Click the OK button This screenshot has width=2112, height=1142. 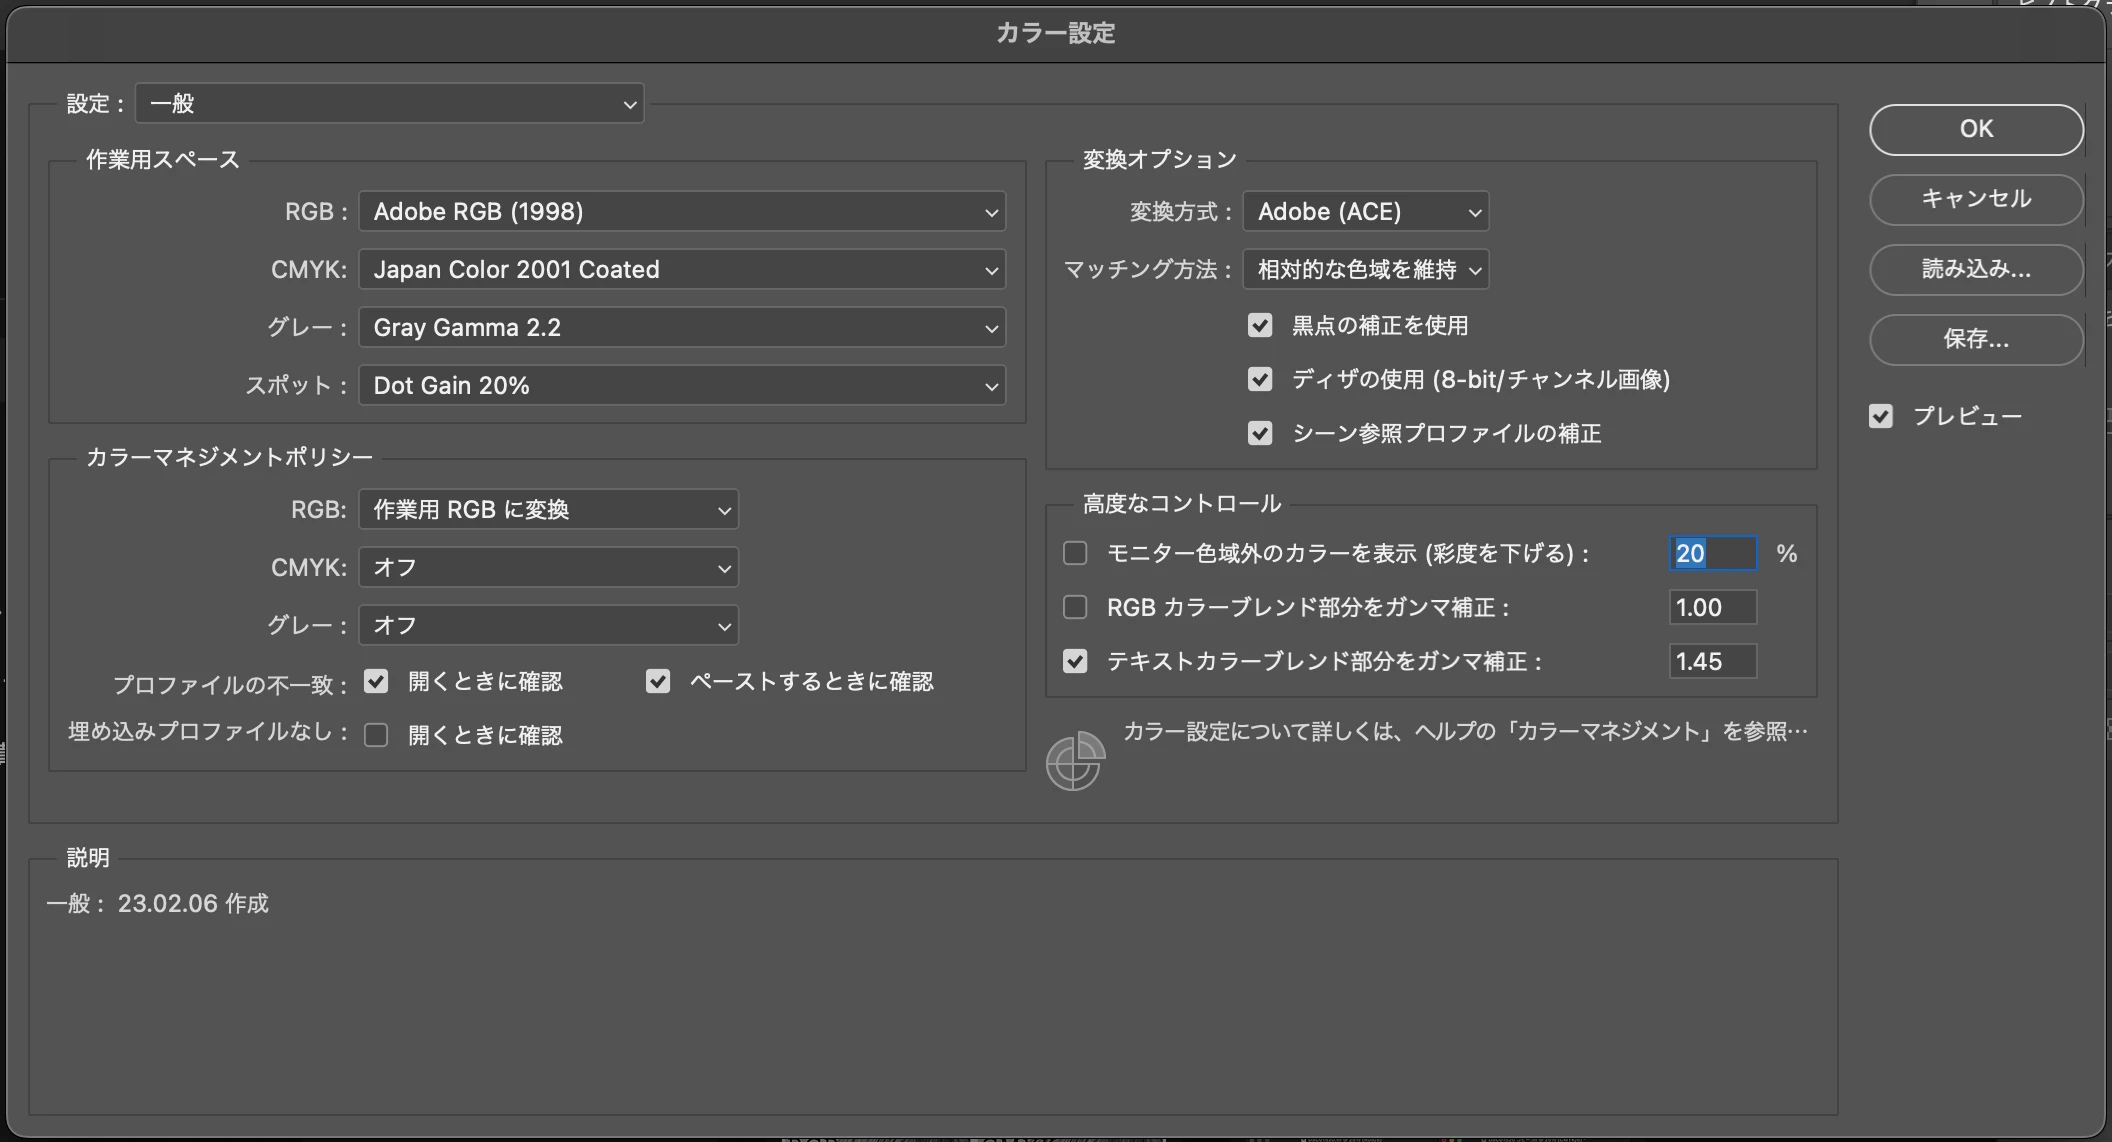pos(1976,129)
